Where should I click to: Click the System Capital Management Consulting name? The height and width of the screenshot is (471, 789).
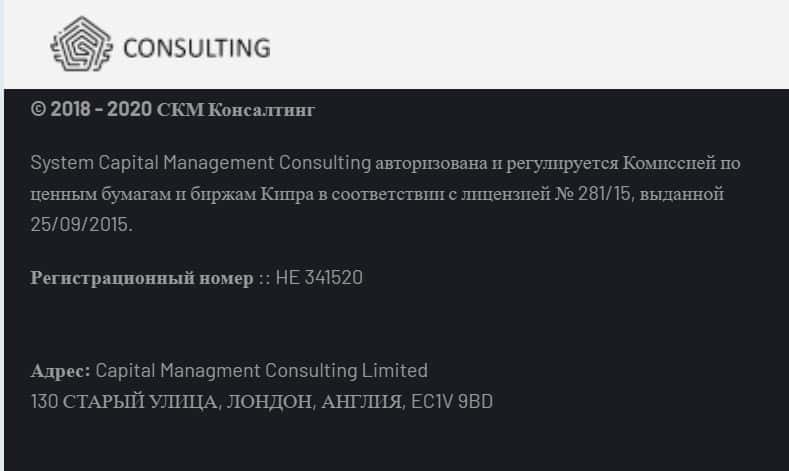(x=201, y=163)
